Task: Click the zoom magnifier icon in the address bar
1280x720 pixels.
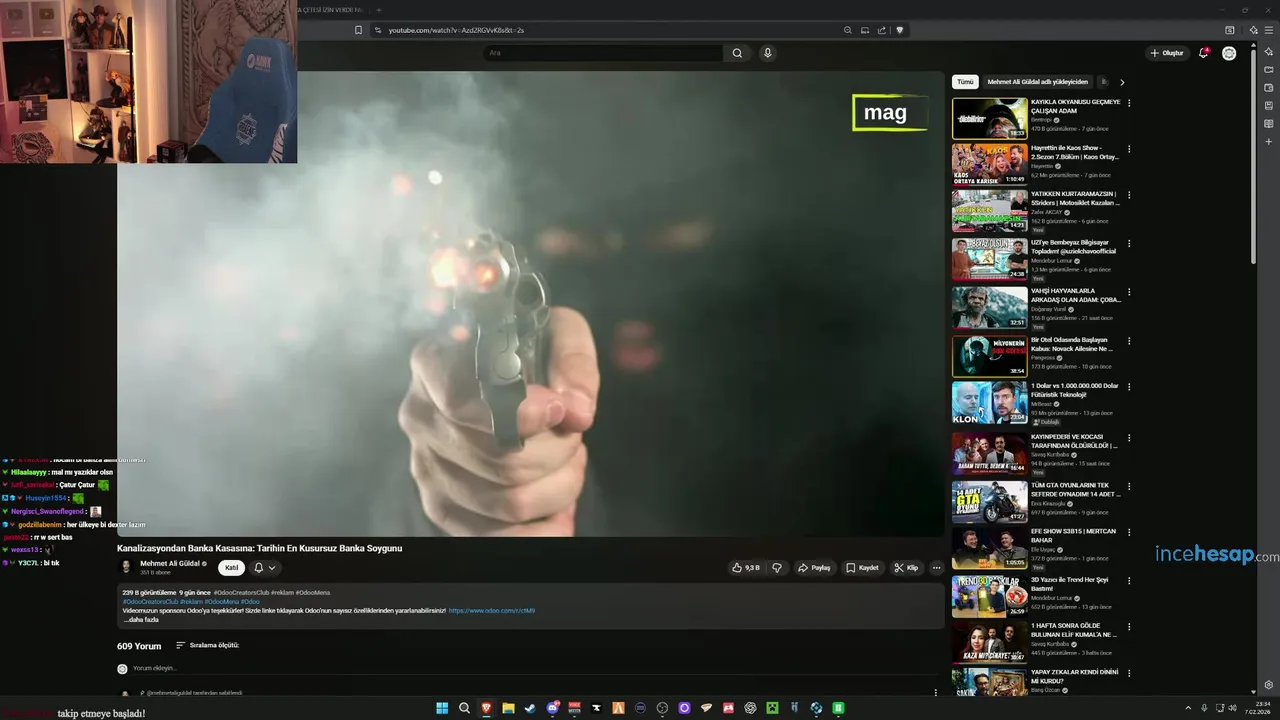Action: 848,30
